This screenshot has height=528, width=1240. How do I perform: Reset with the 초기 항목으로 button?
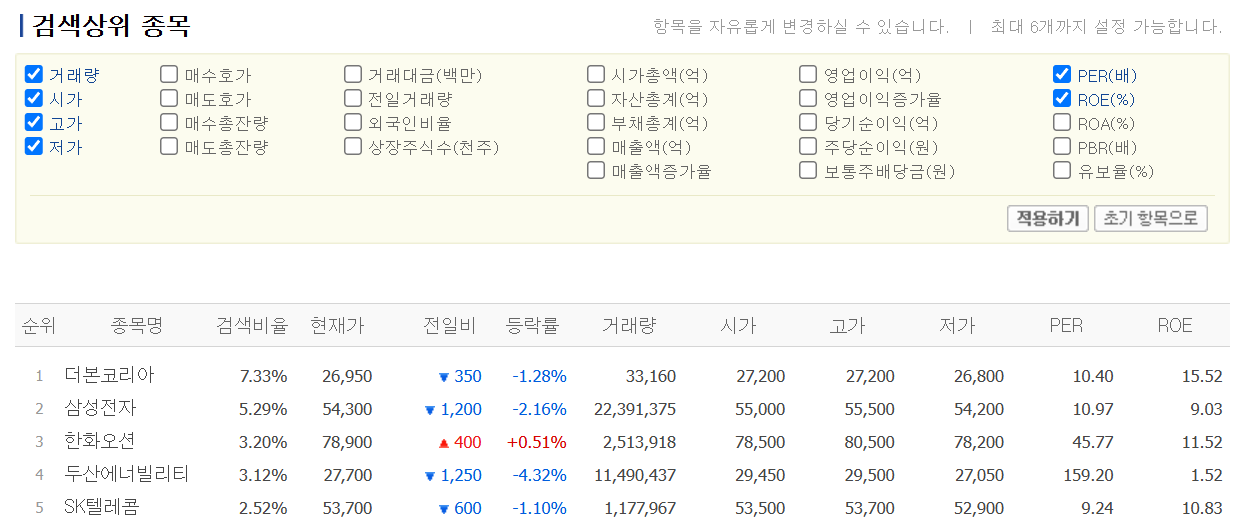(1151, 218)
